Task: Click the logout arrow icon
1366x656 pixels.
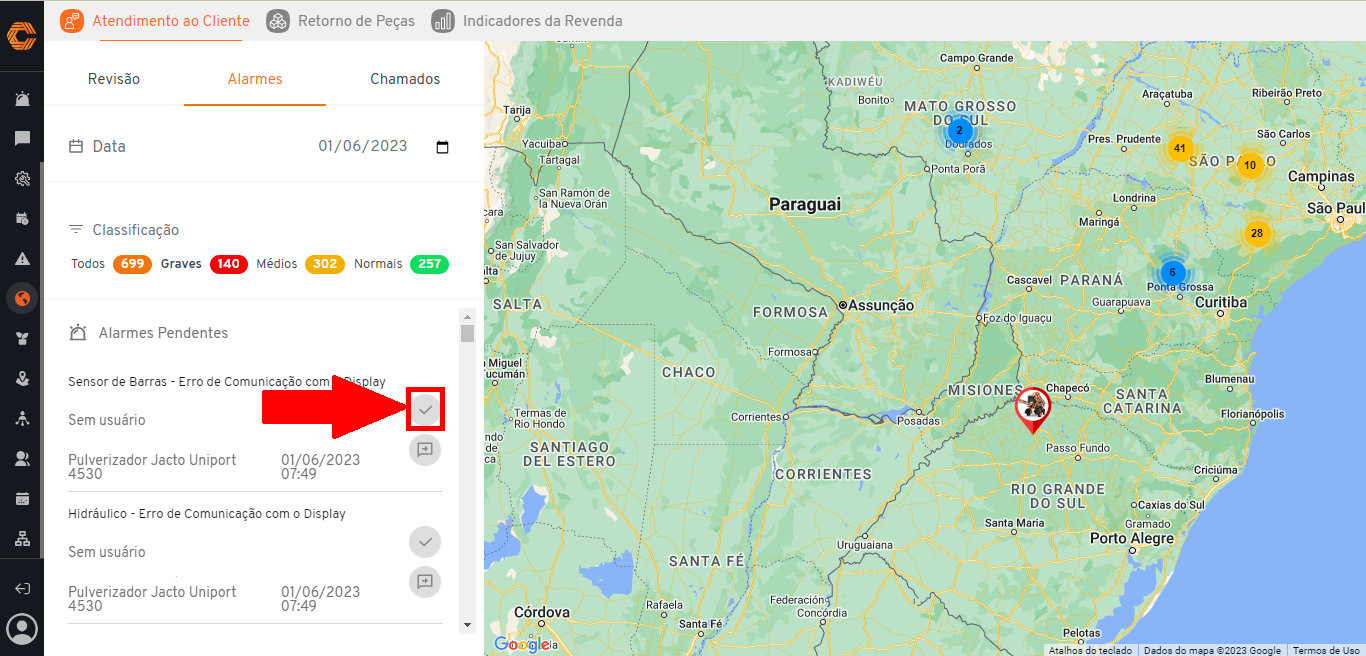Action: (x=22, y=589)
